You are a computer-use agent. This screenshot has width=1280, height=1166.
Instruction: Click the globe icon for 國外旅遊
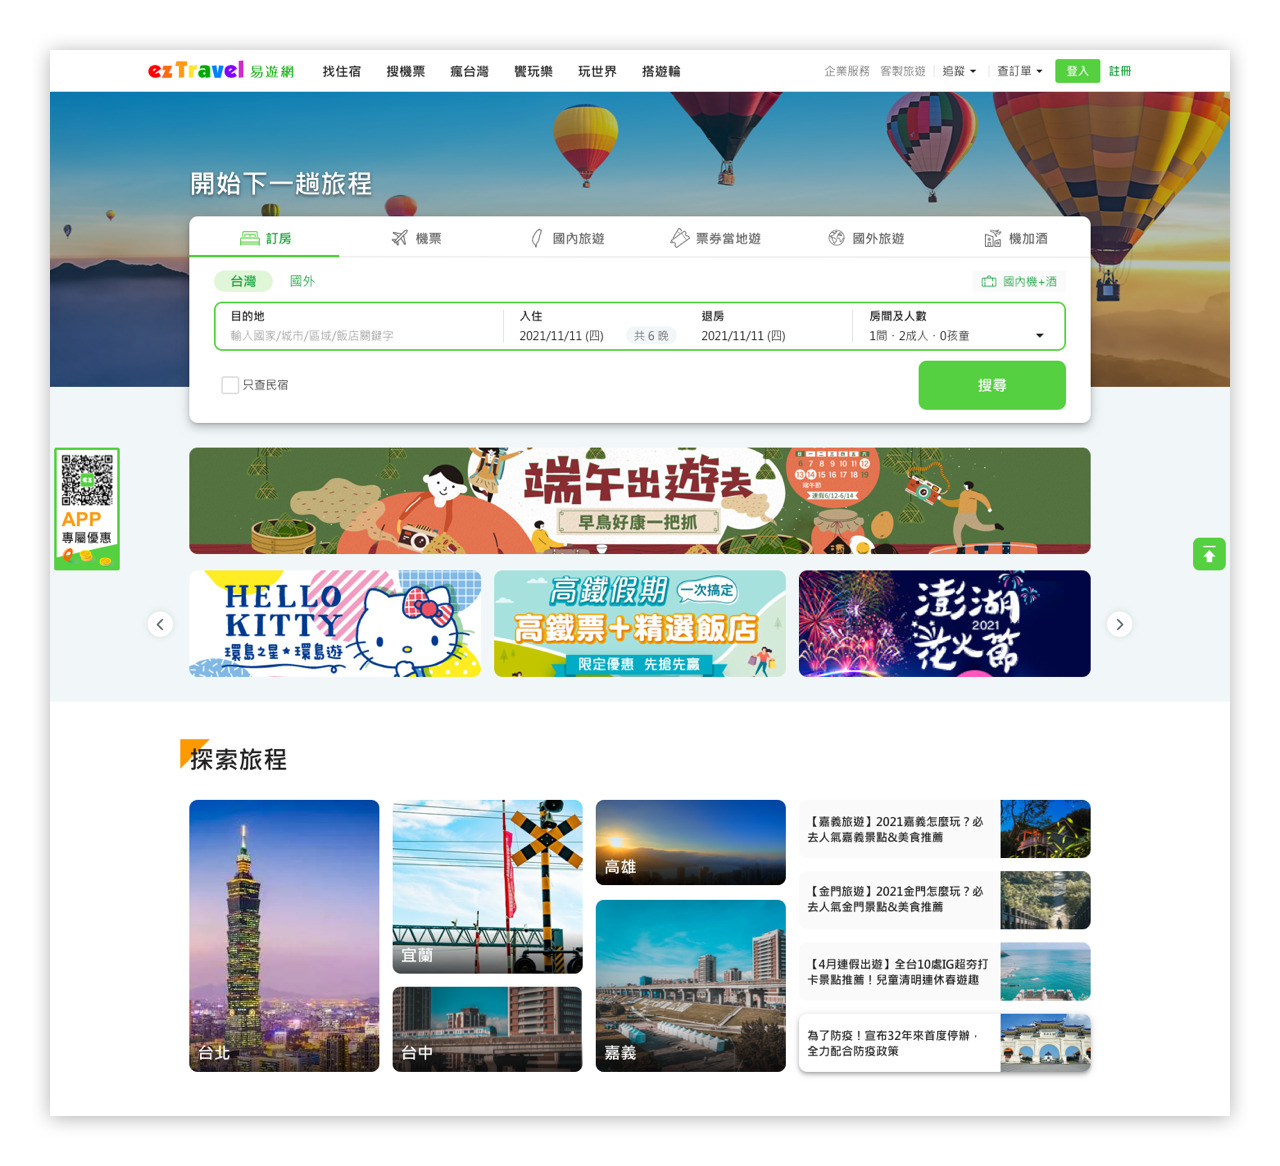[x=836, y=238]
